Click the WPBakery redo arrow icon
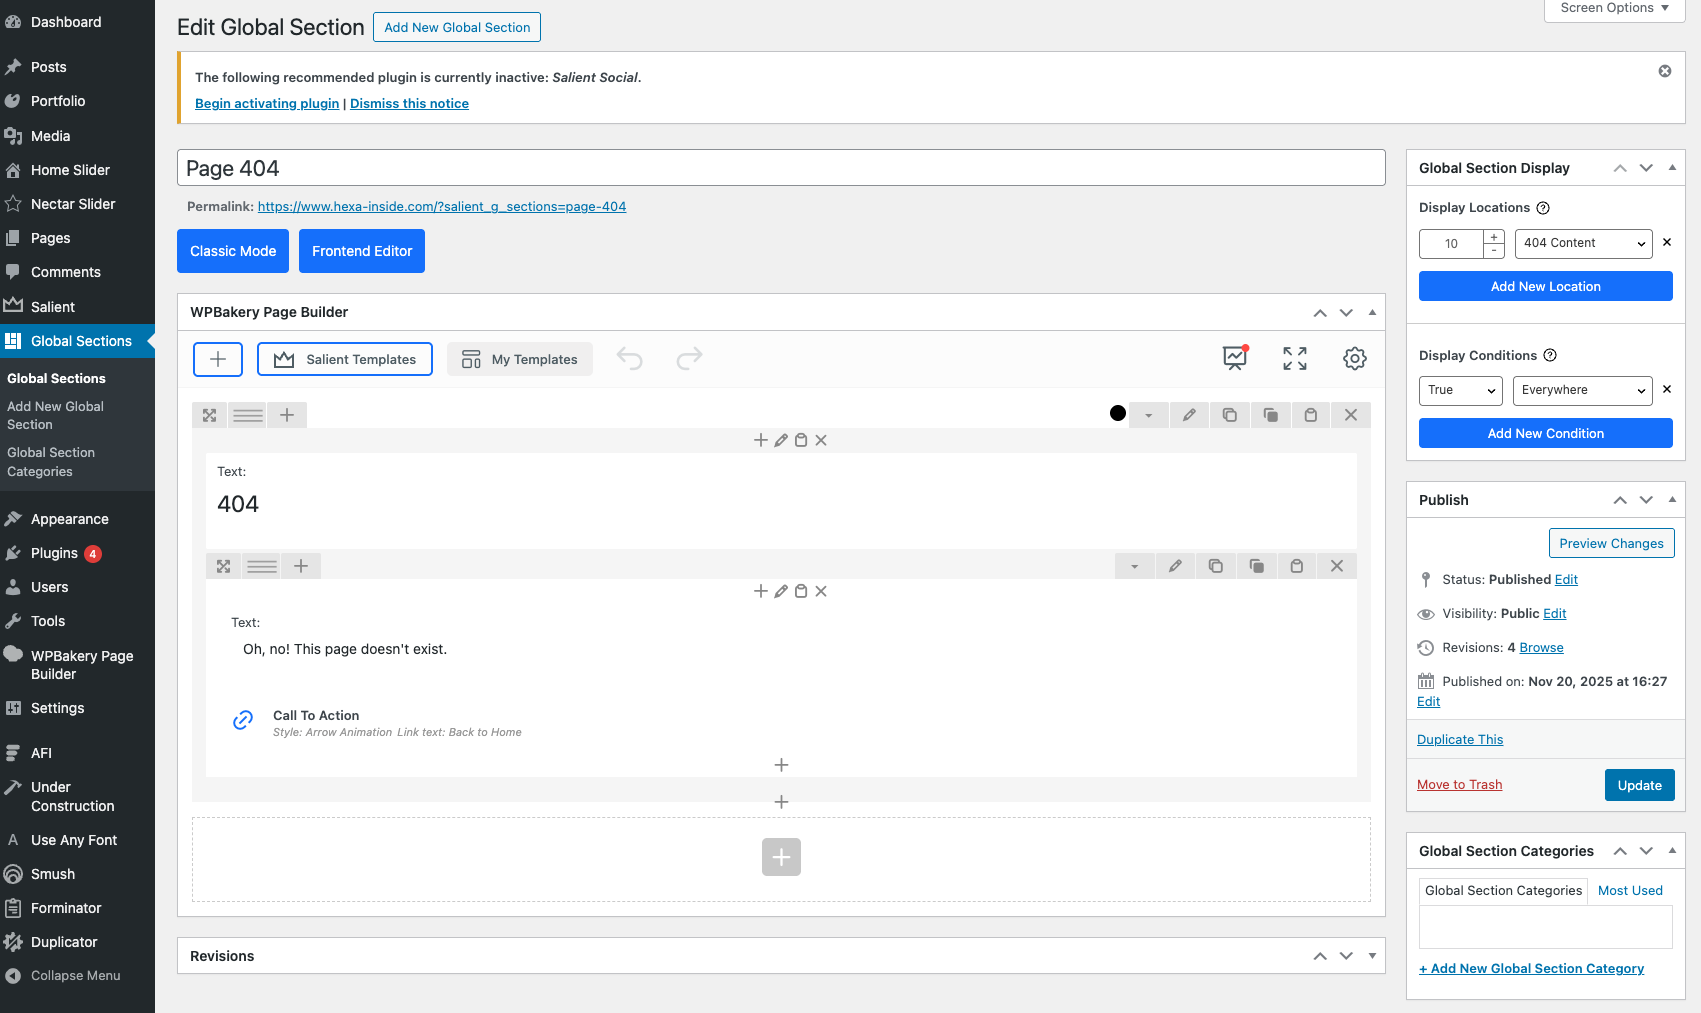Image resolution: width=1701 pixels, height=1013 pixels. tap(690, 359)
